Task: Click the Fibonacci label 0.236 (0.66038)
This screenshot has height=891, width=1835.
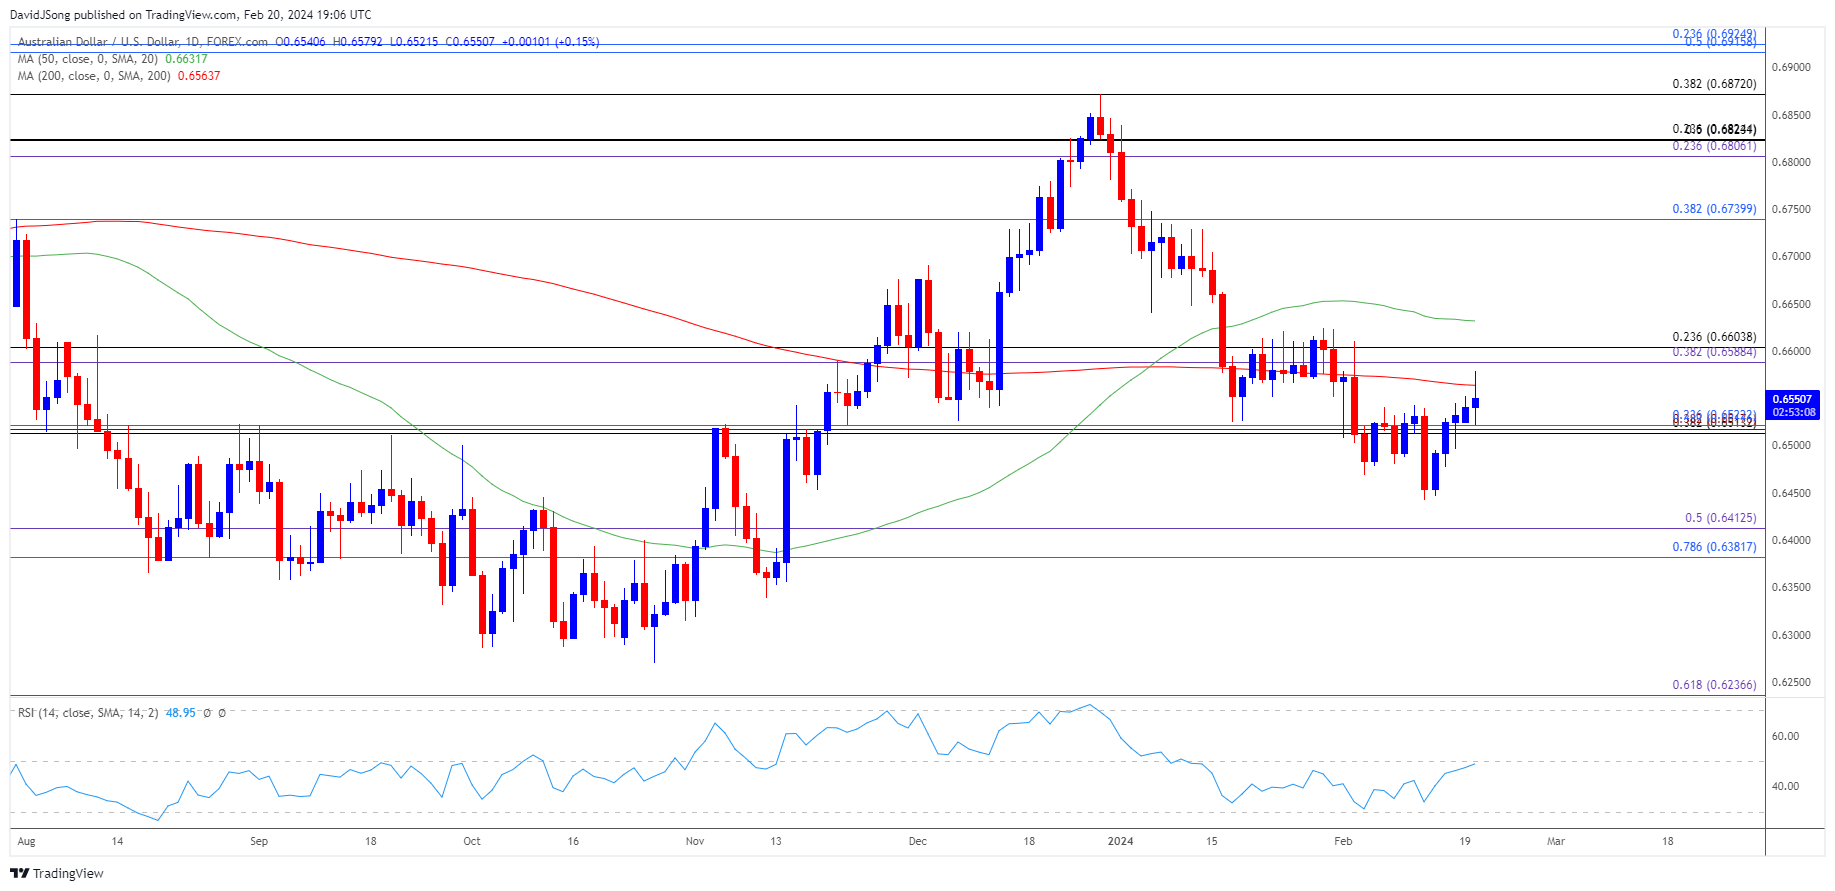Action: coord(1714,338)
